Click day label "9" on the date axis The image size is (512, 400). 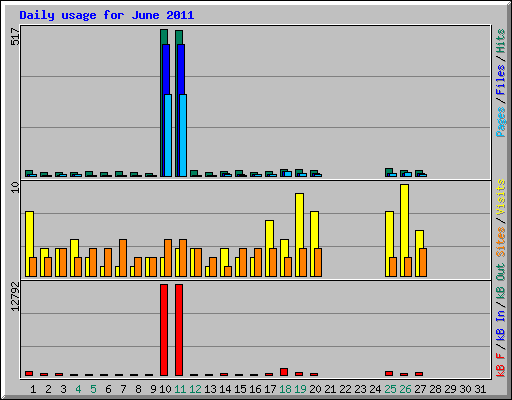(x=153, y=389)
